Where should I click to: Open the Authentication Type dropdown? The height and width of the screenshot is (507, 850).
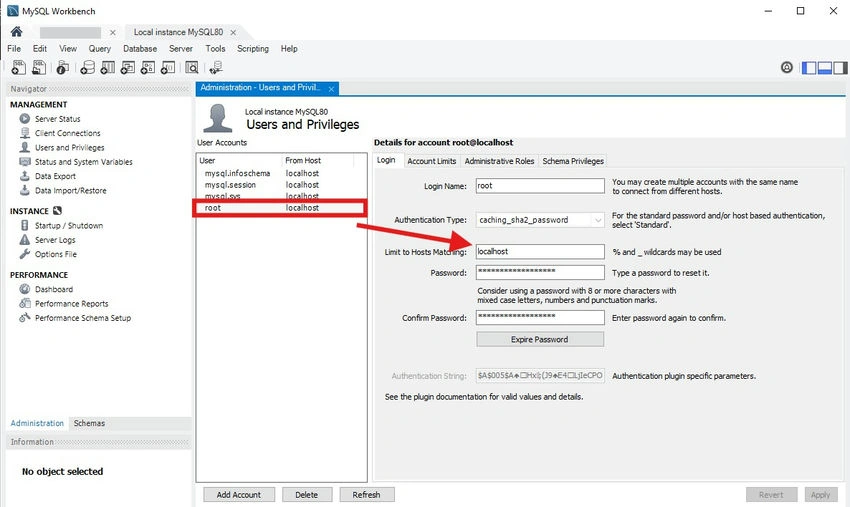point(540,220)
